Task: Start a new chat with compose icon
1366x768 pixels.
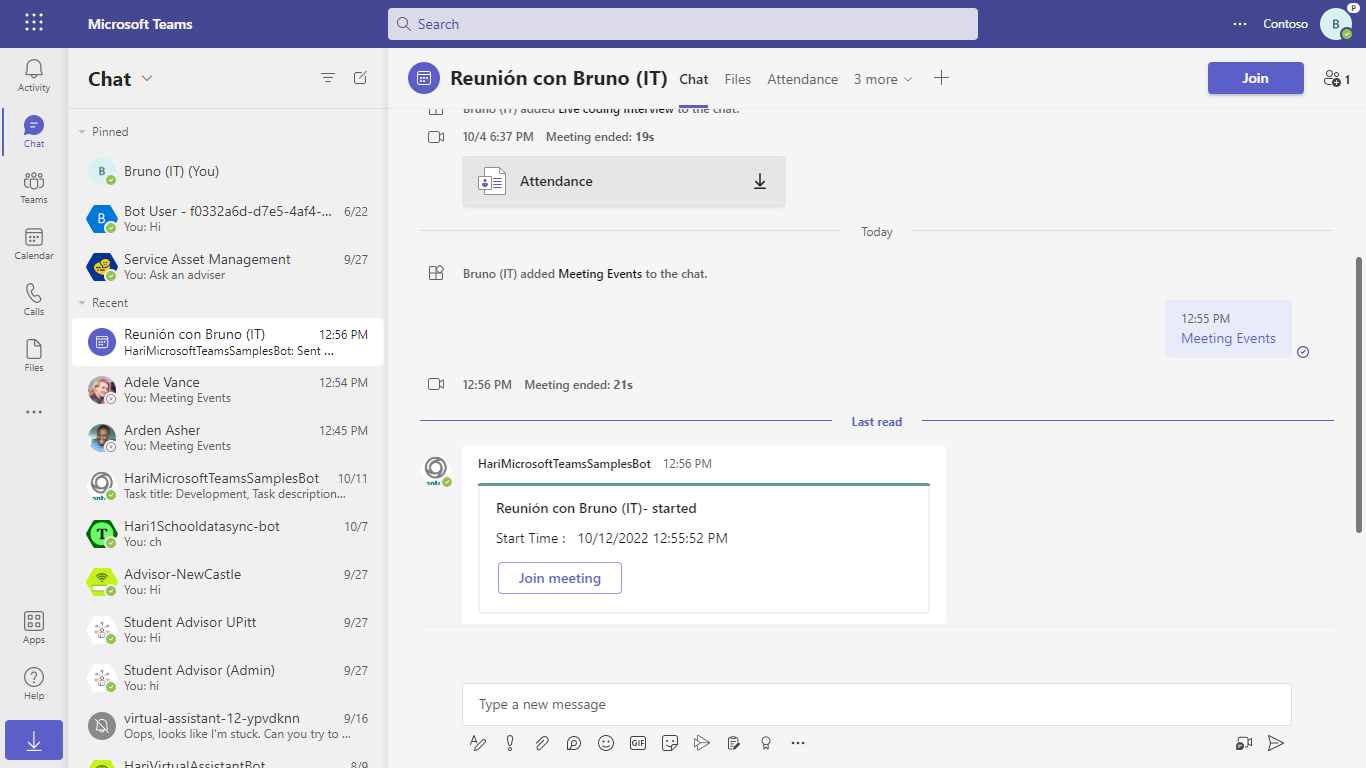Action: [361, 78]
